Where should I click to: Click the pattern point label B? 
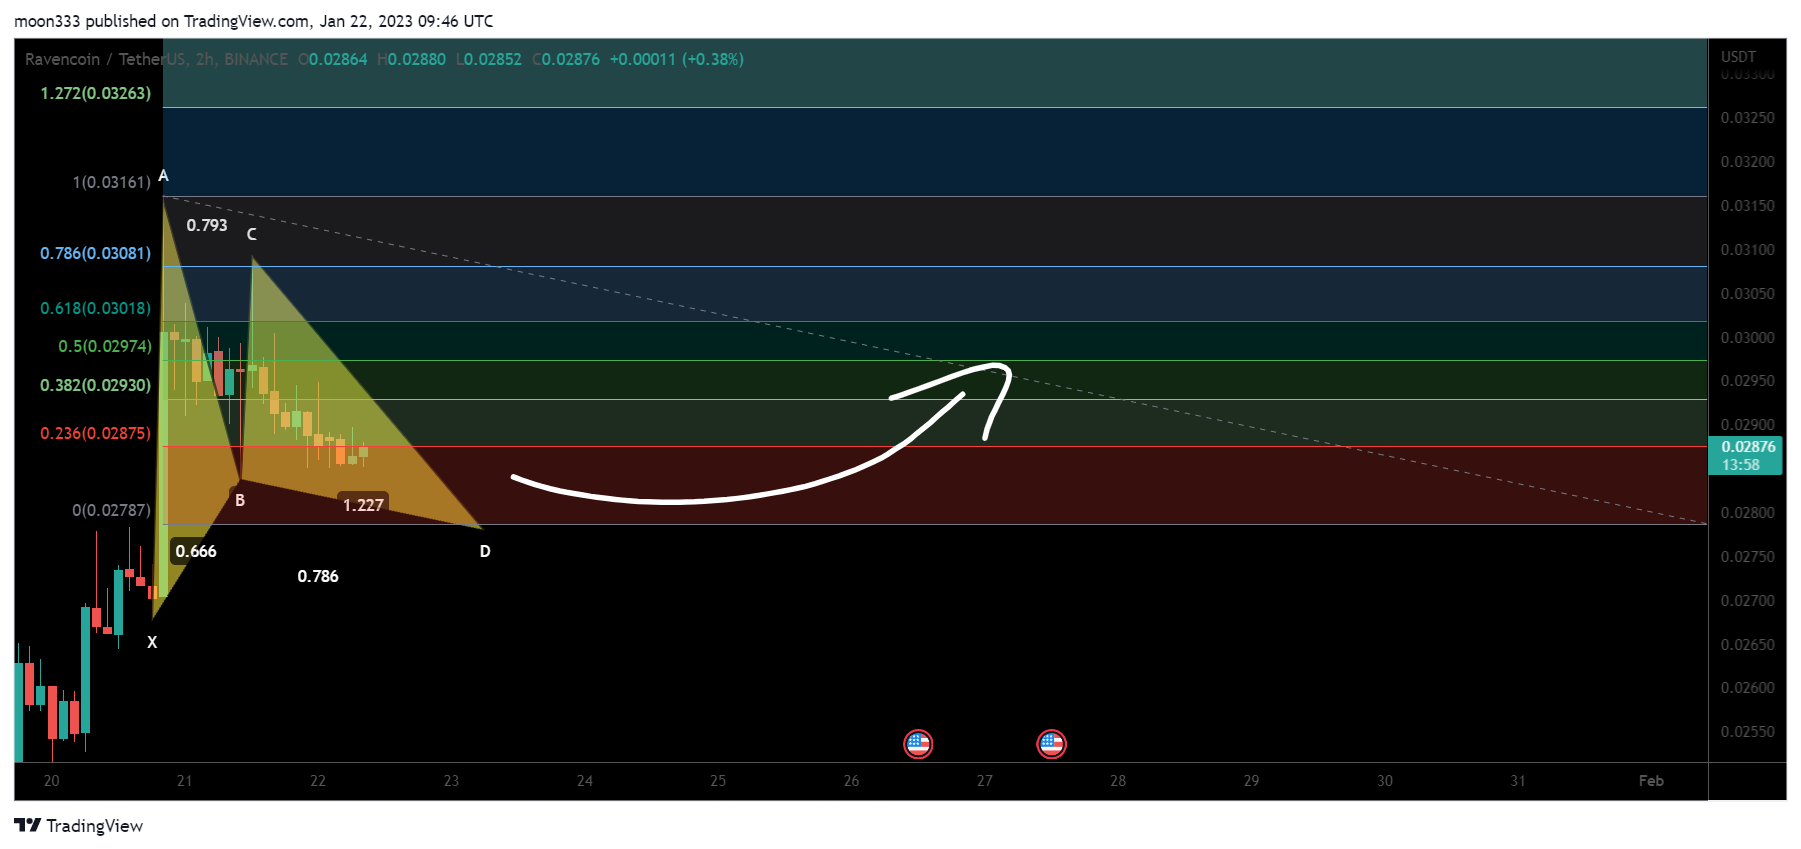[x=240, y=500]
